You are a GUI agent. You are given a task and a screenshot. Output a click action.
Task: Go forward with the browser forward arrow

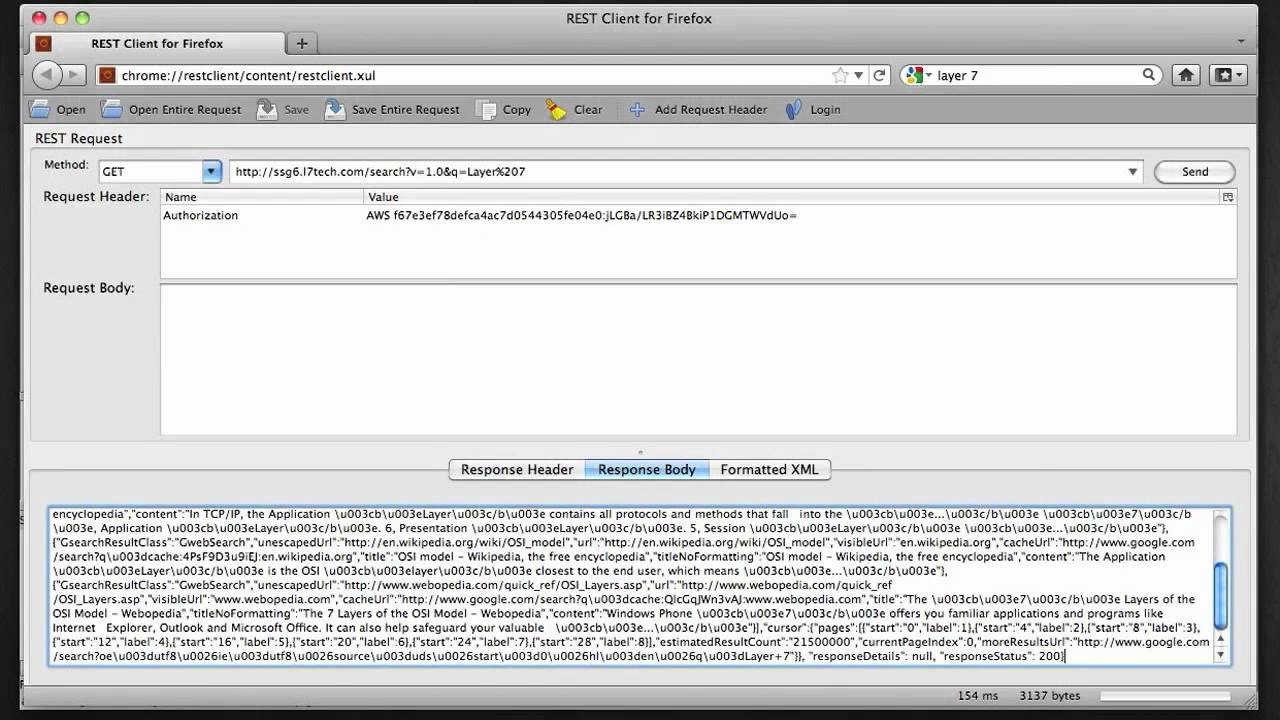[x=74, y=75]
